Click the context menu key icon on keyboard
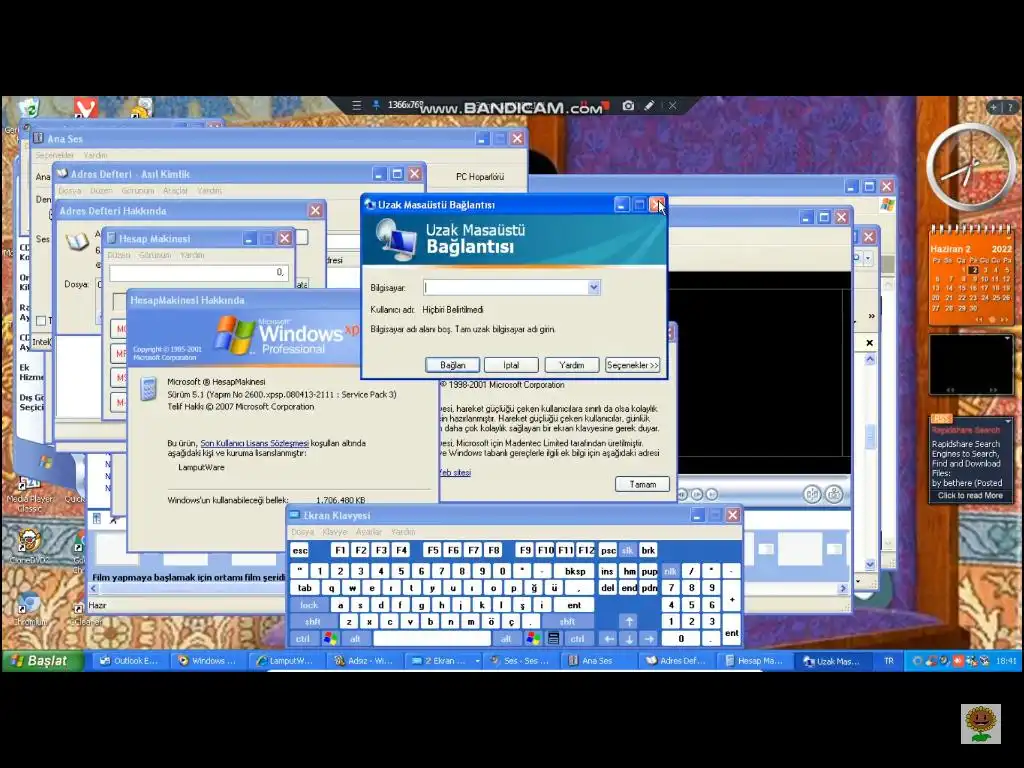1024x768 pixels. pos(553,639)
